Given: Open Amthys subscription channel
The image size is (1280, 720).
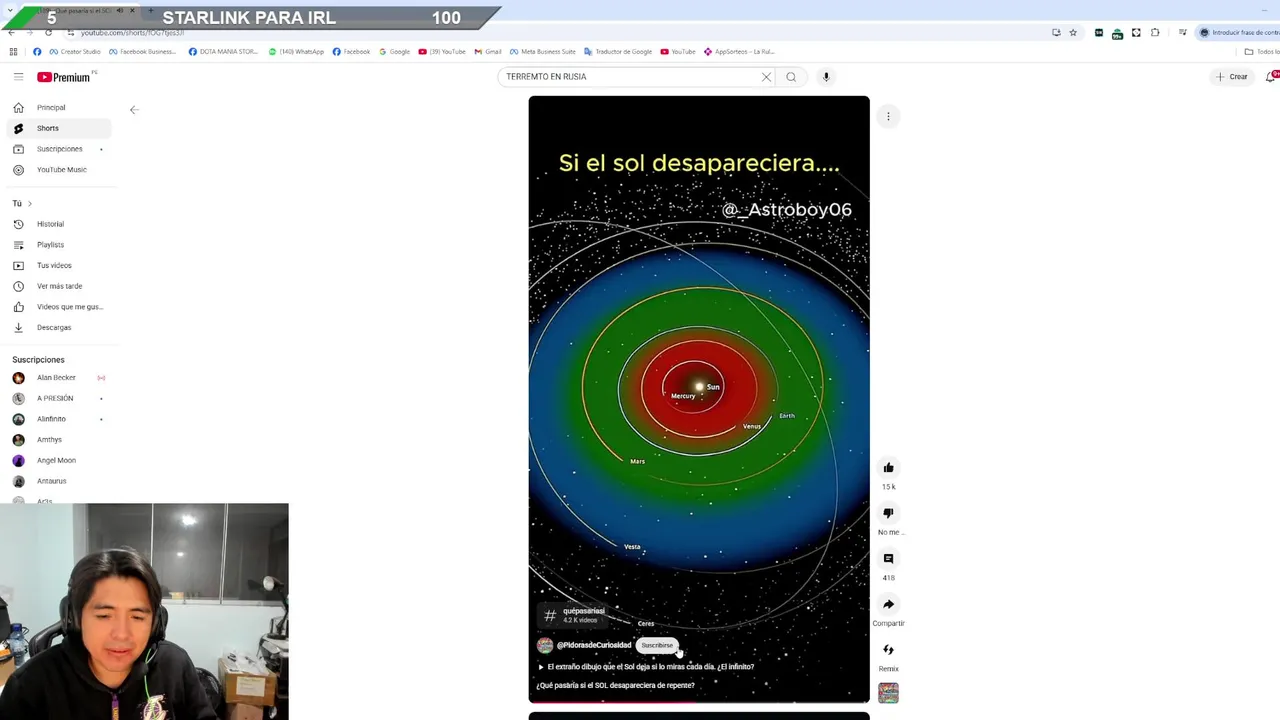Looking at the screenshot, I should point(58,440).
